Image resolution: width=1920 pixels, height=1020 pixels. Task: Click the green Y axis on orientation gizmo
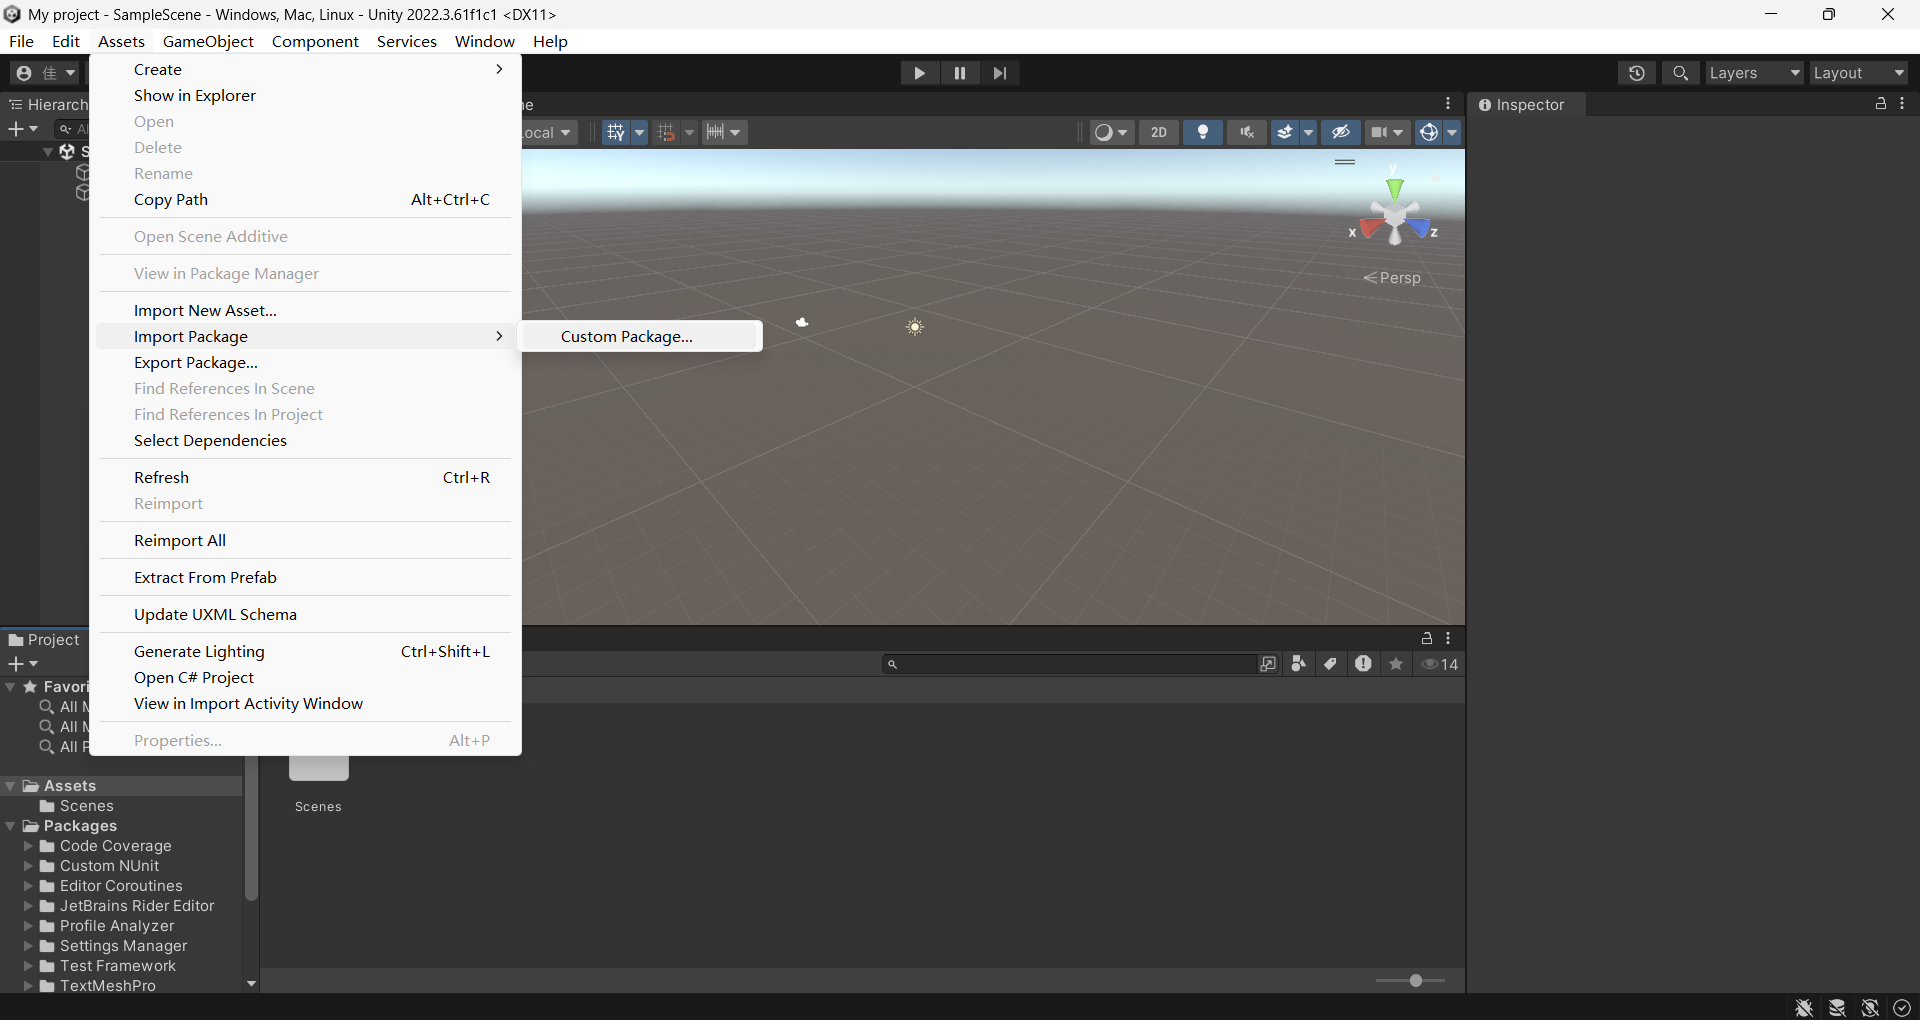point(1394,189)
